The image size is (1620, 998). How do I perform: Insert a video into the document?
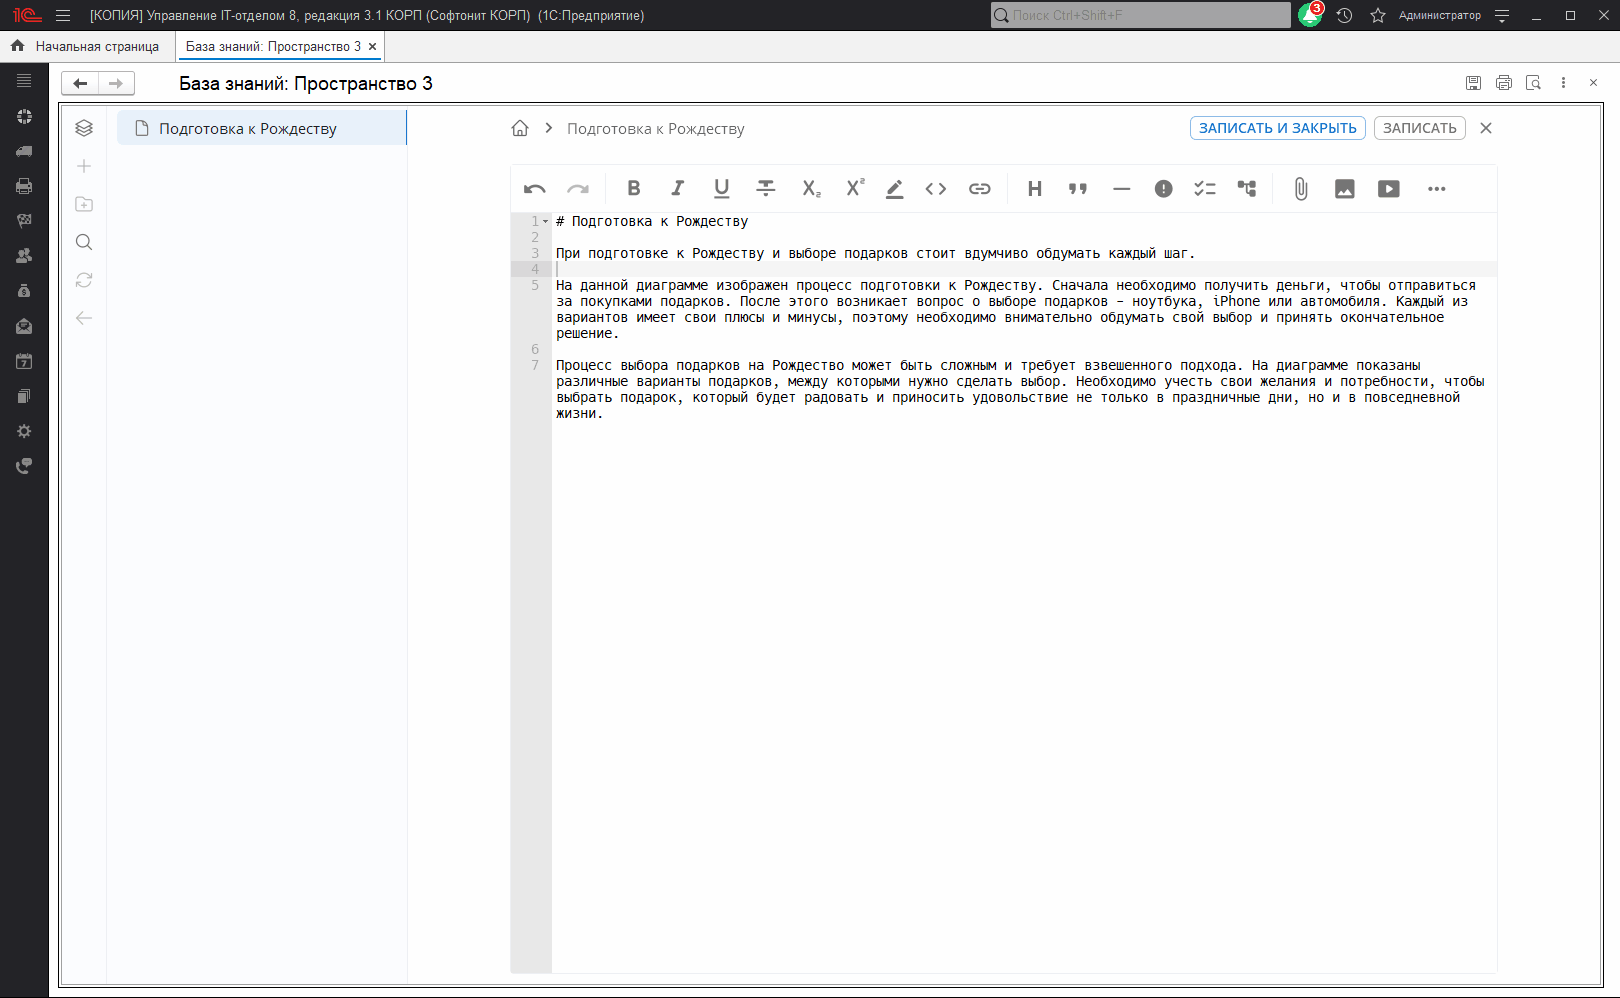1388,188
